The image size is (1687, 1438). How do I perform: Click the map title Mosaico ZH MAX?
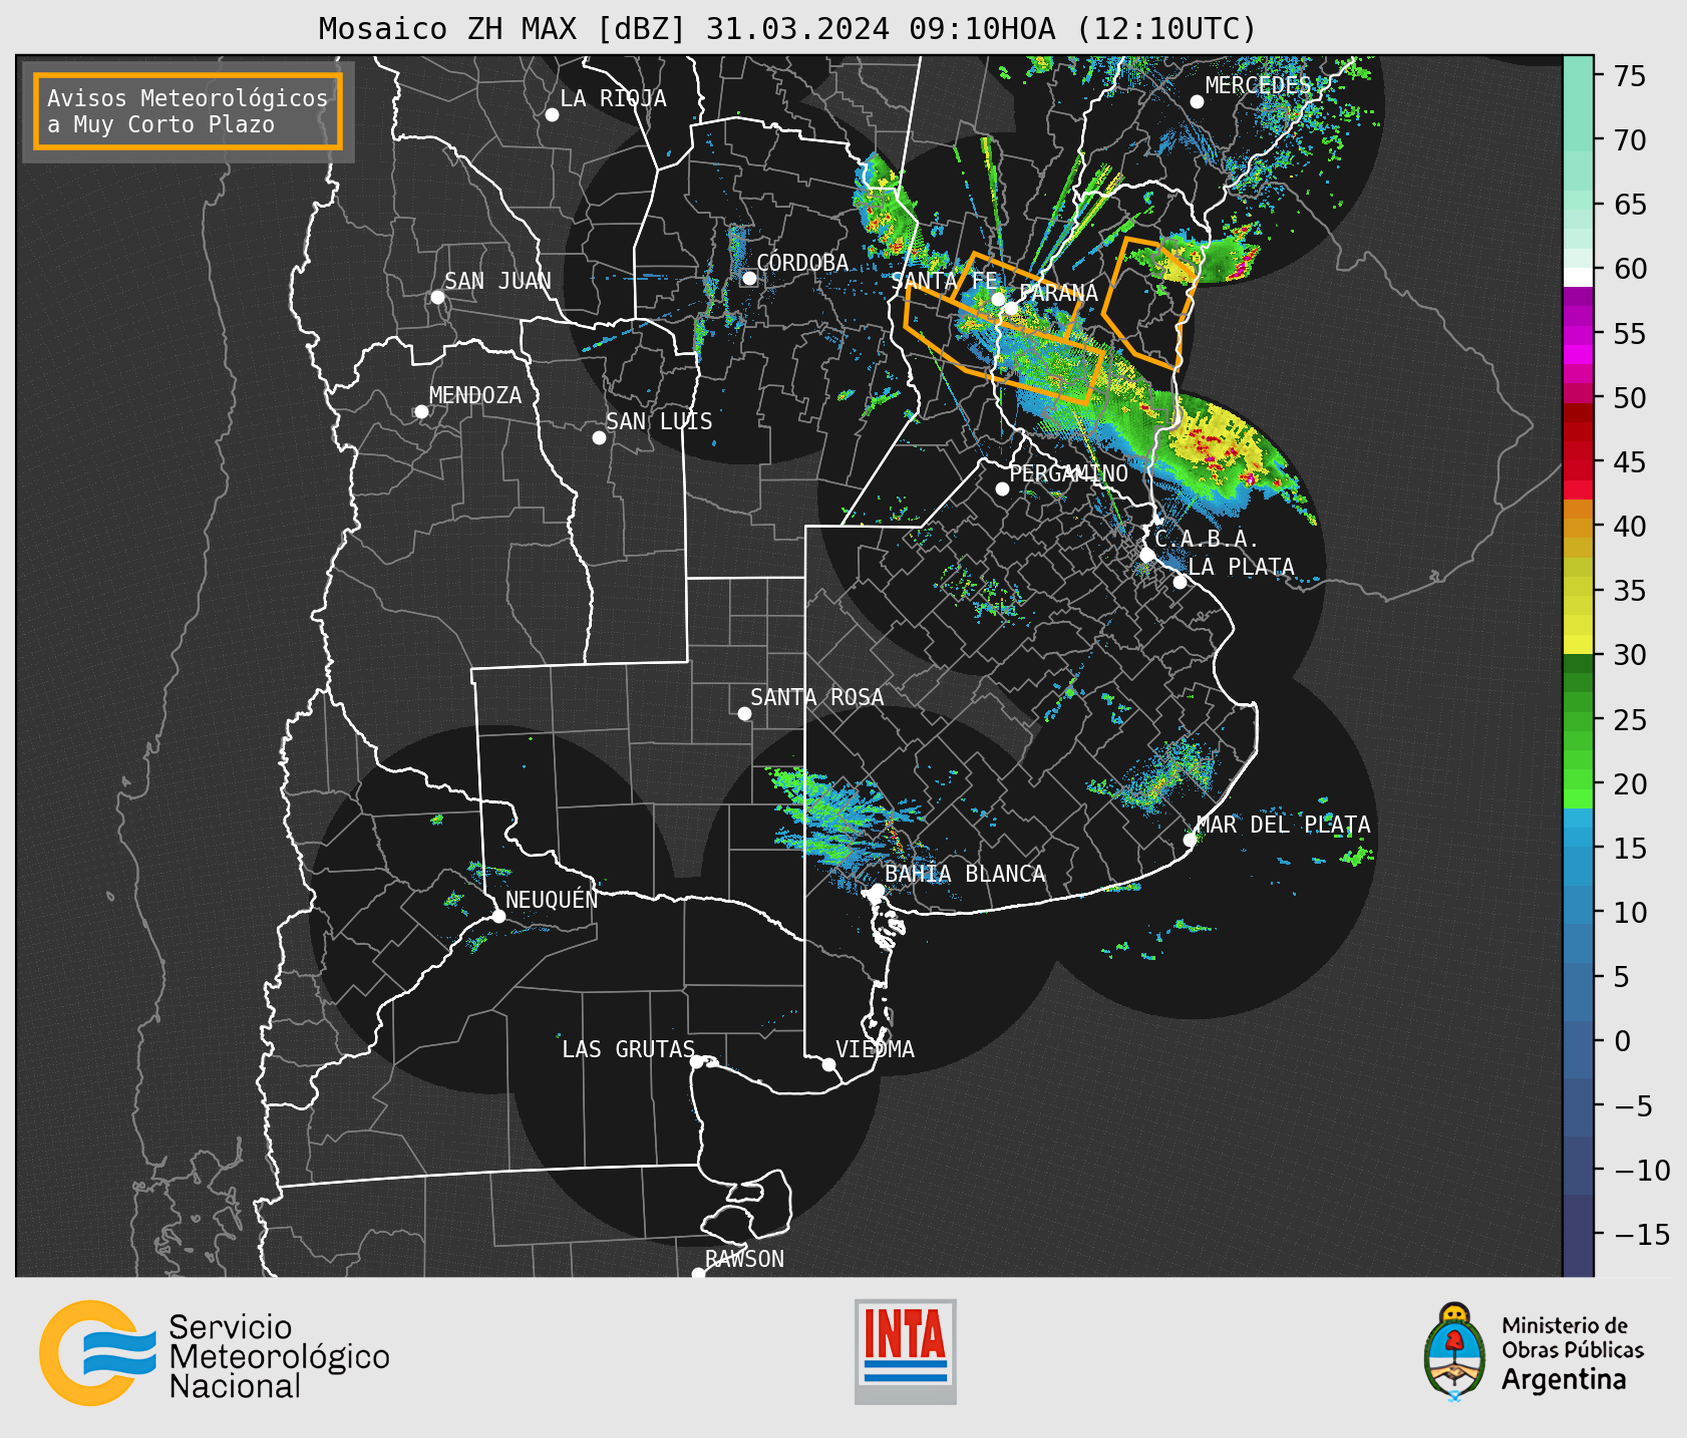(786, 29)
